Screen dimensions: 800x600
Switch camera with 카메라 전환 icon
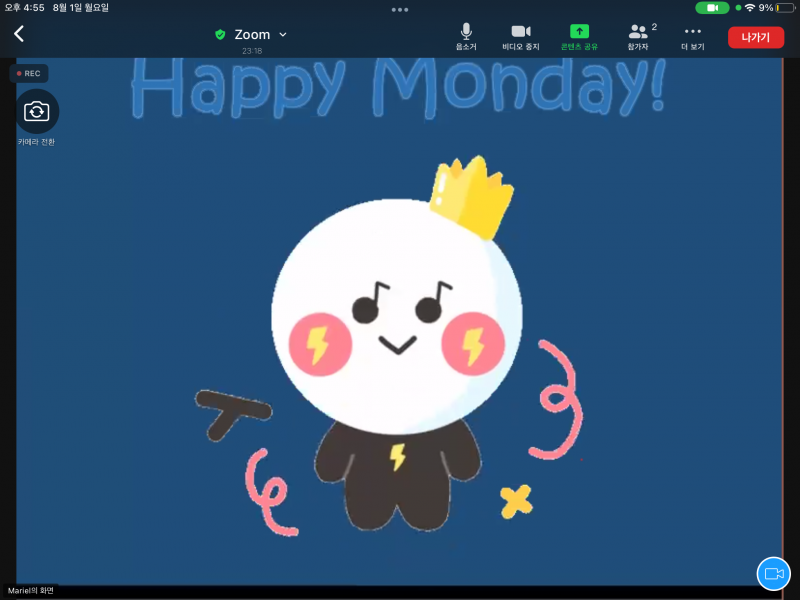pos(37,111)
